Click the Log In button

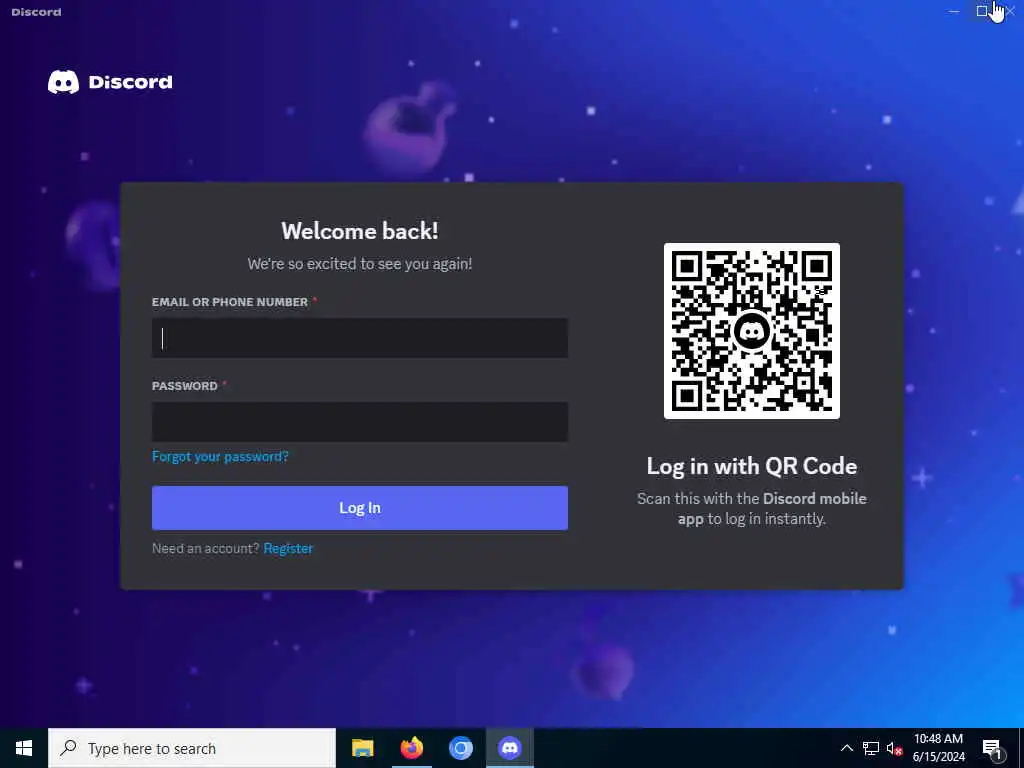point(360,508)
